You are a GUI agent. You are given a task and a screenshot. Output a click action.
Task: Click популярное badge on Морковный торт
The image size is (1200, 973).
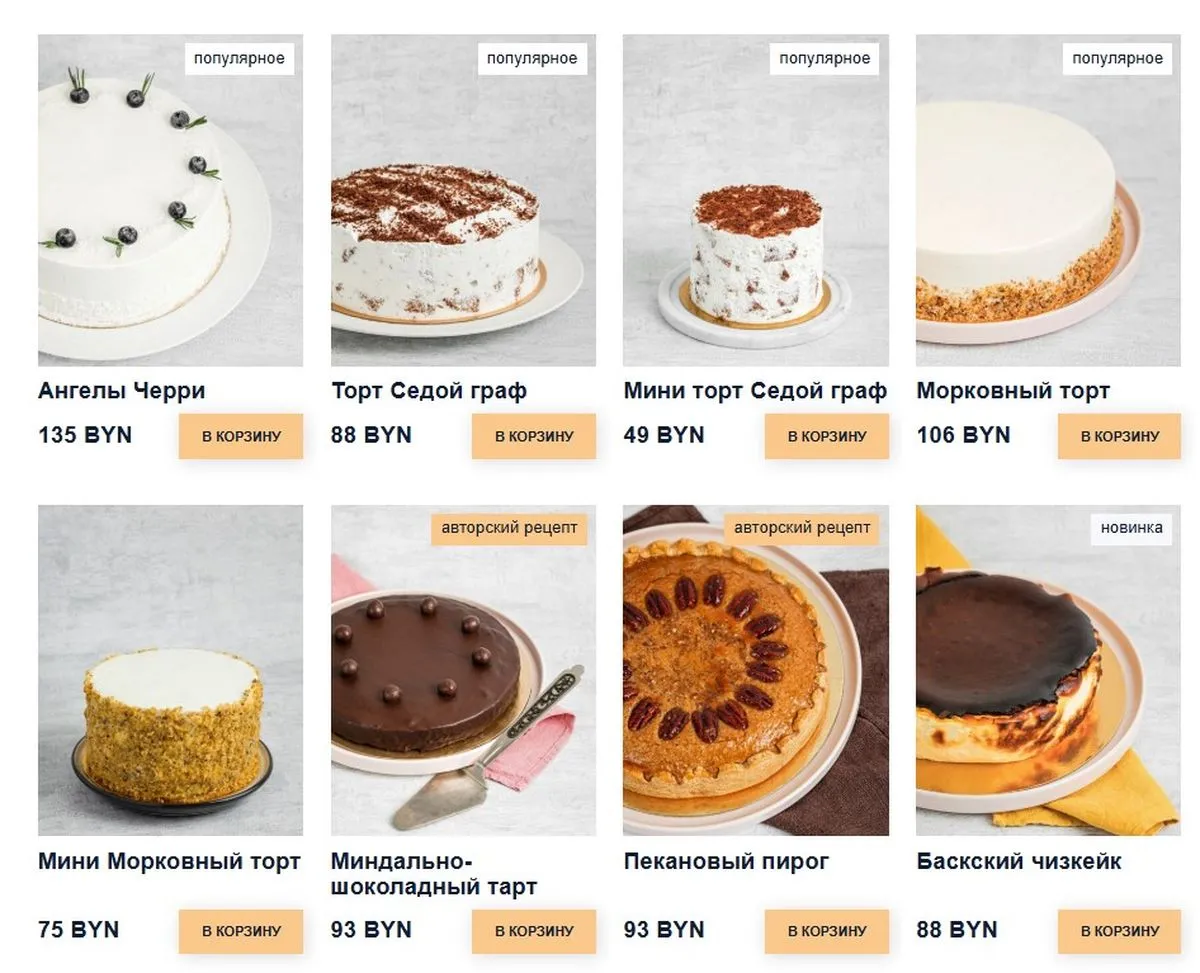[1117, 58]
